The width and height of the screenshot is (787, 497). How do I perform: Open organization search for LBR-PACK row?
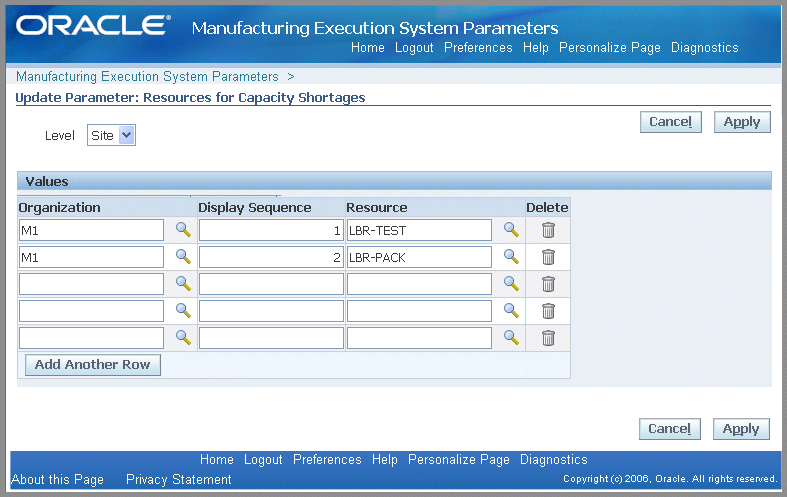(x=183, y=257)
